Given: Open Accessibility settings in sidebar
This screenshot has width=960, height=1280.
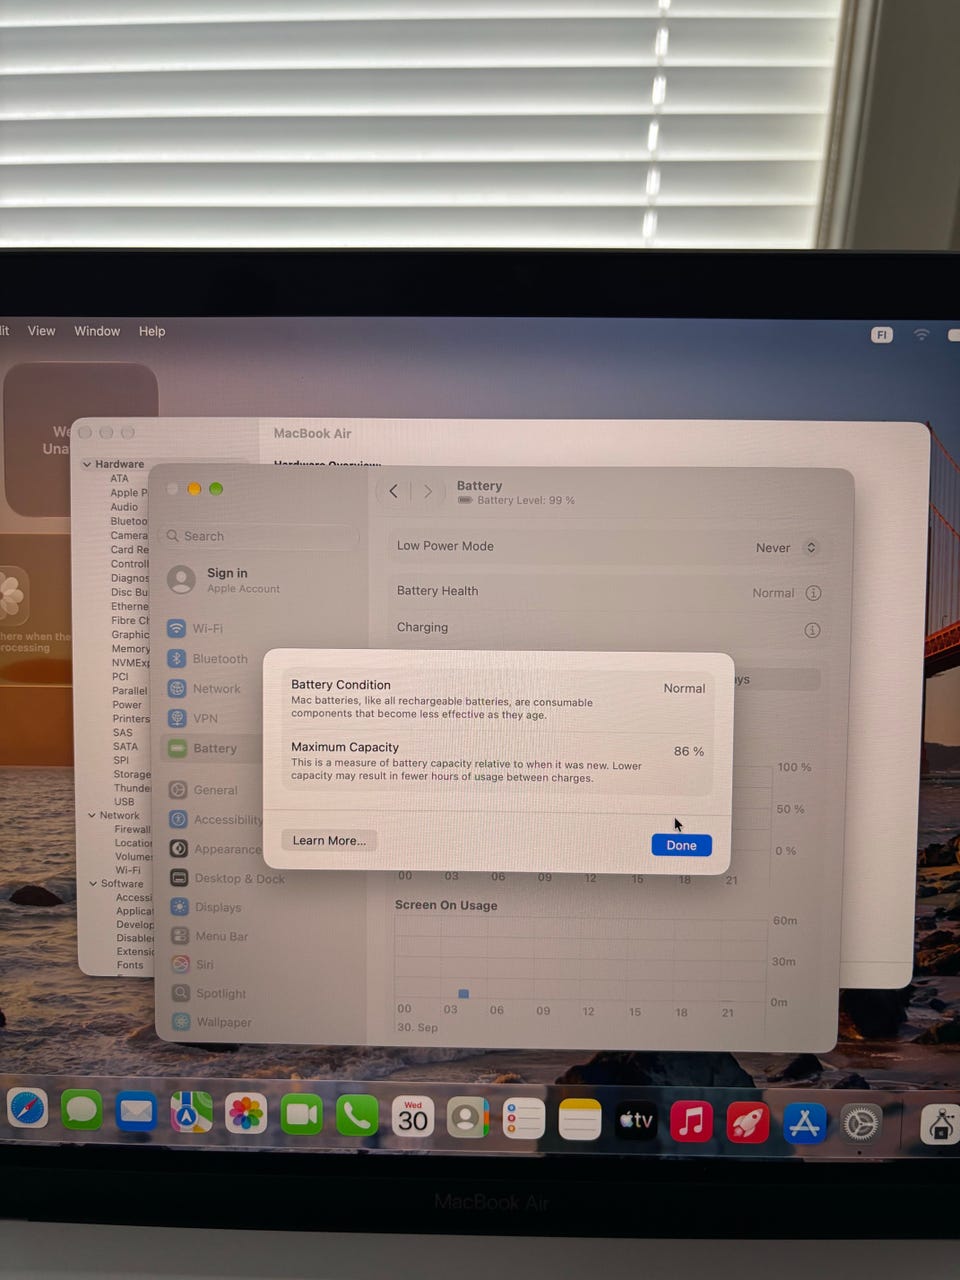Looking at the screenshot, I should pos(217,819).
